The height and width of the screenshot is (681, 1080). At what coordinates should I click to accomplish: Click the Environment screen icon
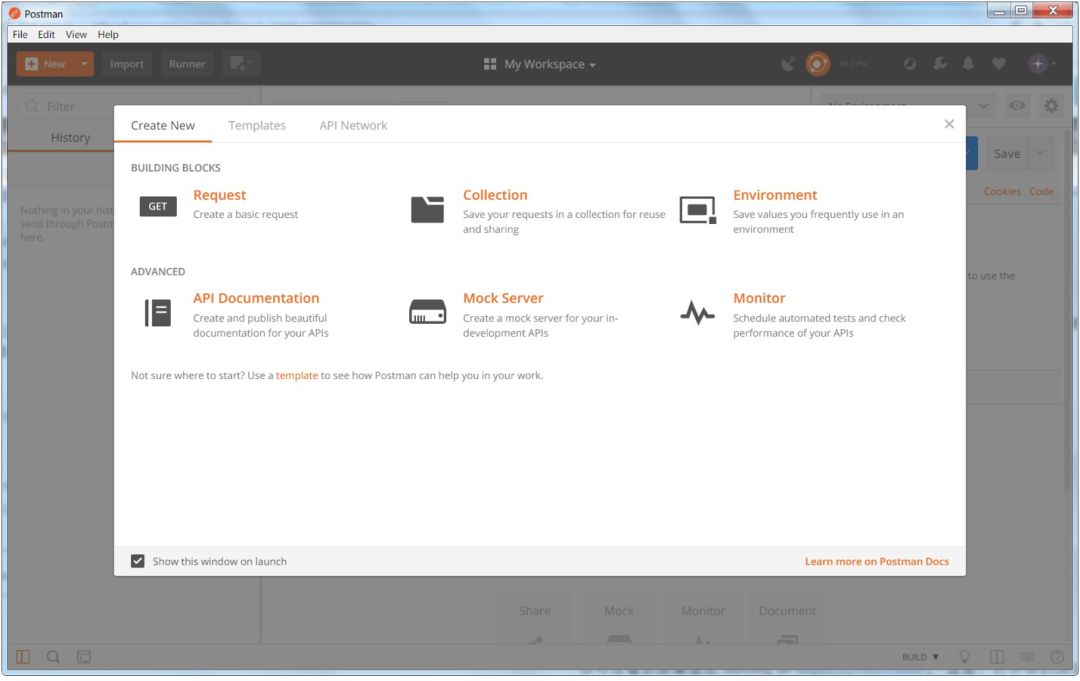click(x=698, y=210)
